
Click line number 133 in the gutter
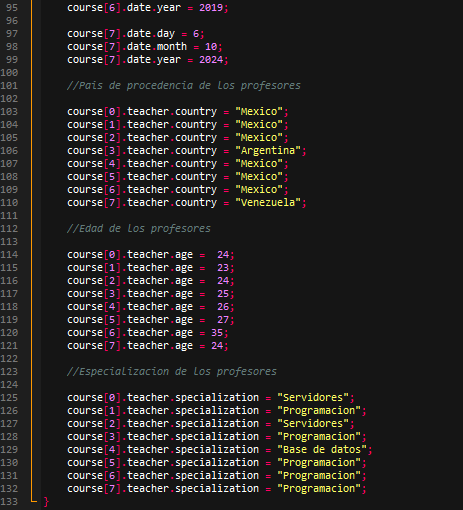click(9, 502)
